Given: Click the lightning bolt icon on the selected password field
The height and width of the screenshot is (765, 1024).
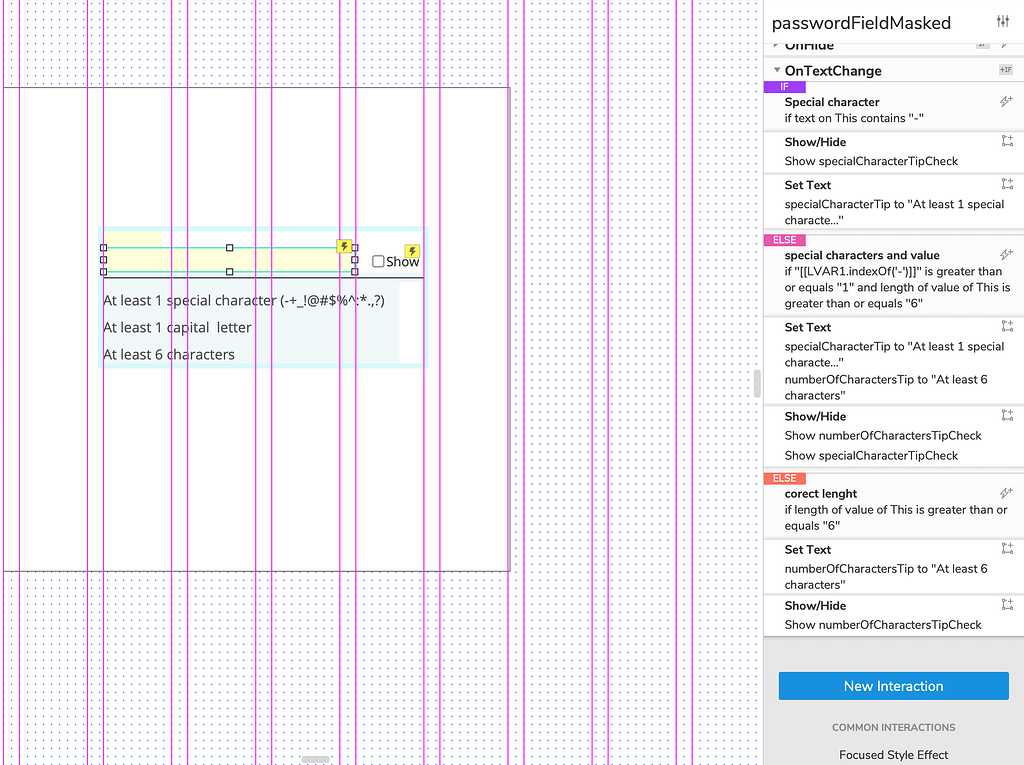Looking at the screenshot, I should pos(344,245).
